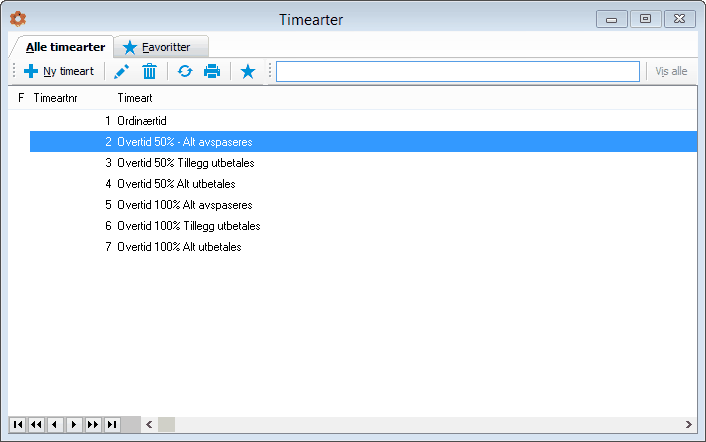Click horizontal scrollbar left arrow
706x442 pixels.
point(149,424)
